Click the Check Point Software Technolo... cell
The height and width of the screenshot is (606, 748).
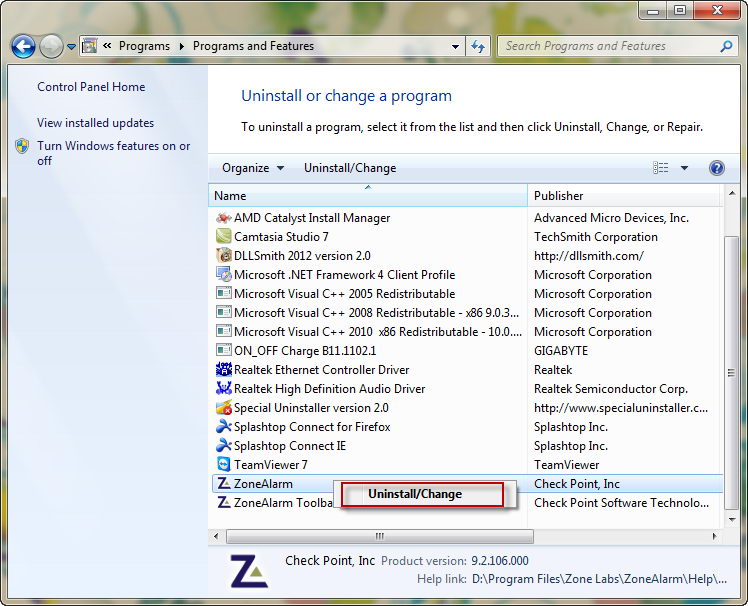(x=621, y=503)
